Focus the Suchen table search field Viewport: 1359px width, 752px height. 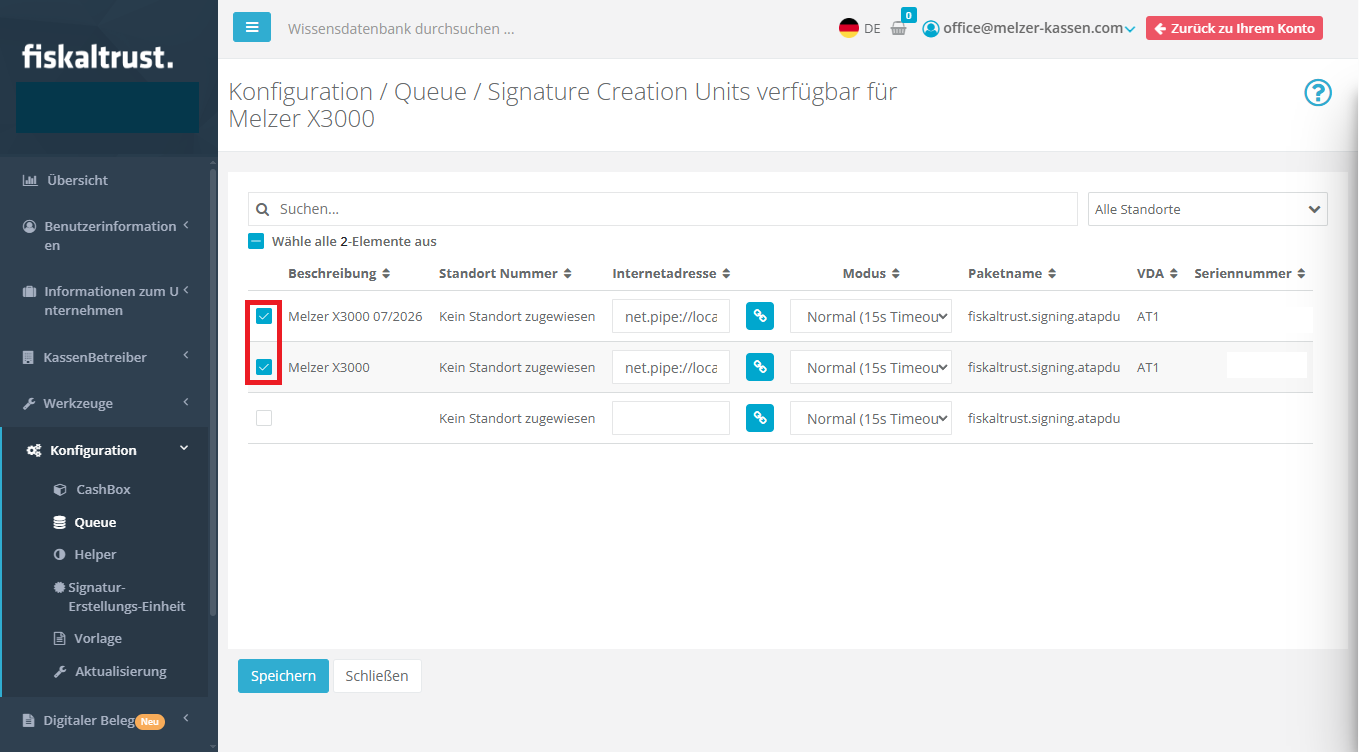coord(663,209)
